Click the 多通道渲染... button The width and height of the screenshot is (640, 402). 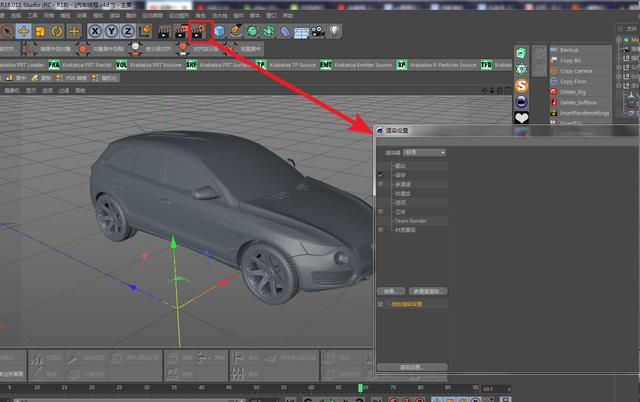tap(427, 291)
